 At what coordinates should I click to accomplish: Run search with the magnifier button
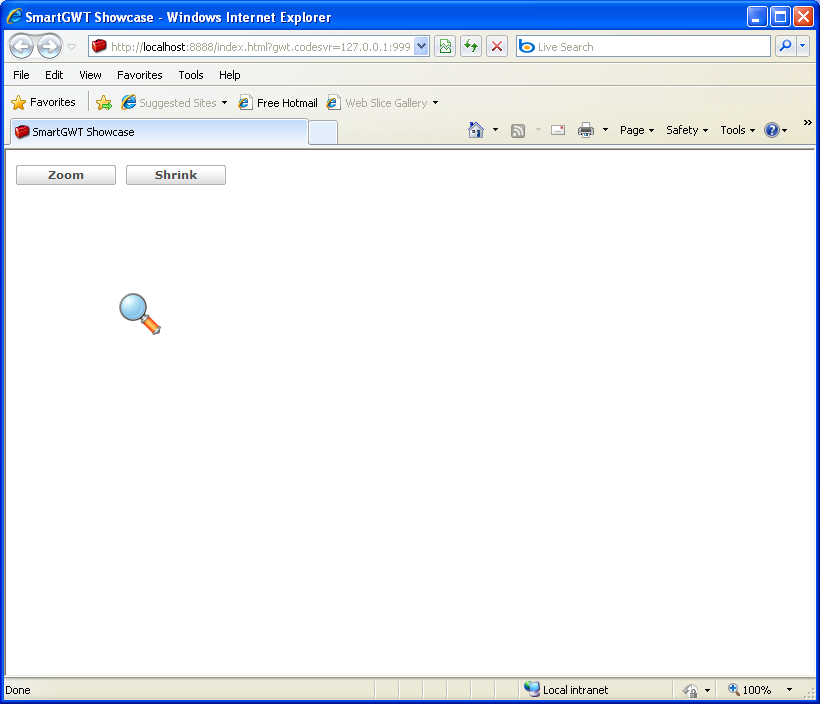pyautogui.click(x=785, y=47)
